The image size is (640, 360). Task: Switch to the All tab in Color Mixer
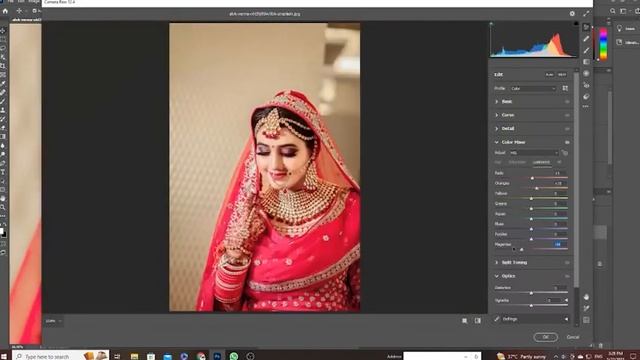[559, 162]
